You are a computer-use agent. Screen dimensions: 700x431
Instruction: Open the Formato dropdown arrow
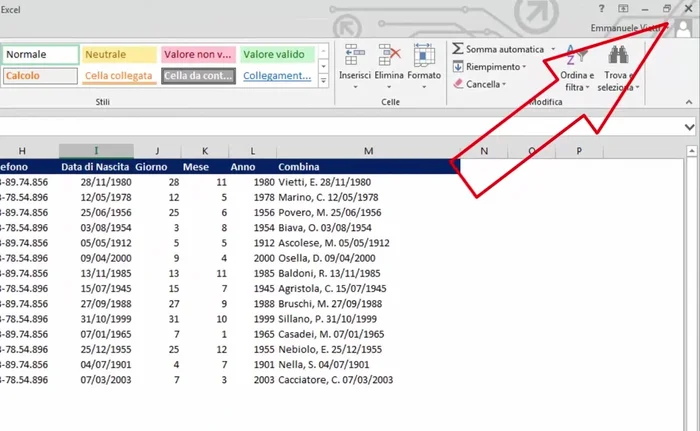[424, 87]
